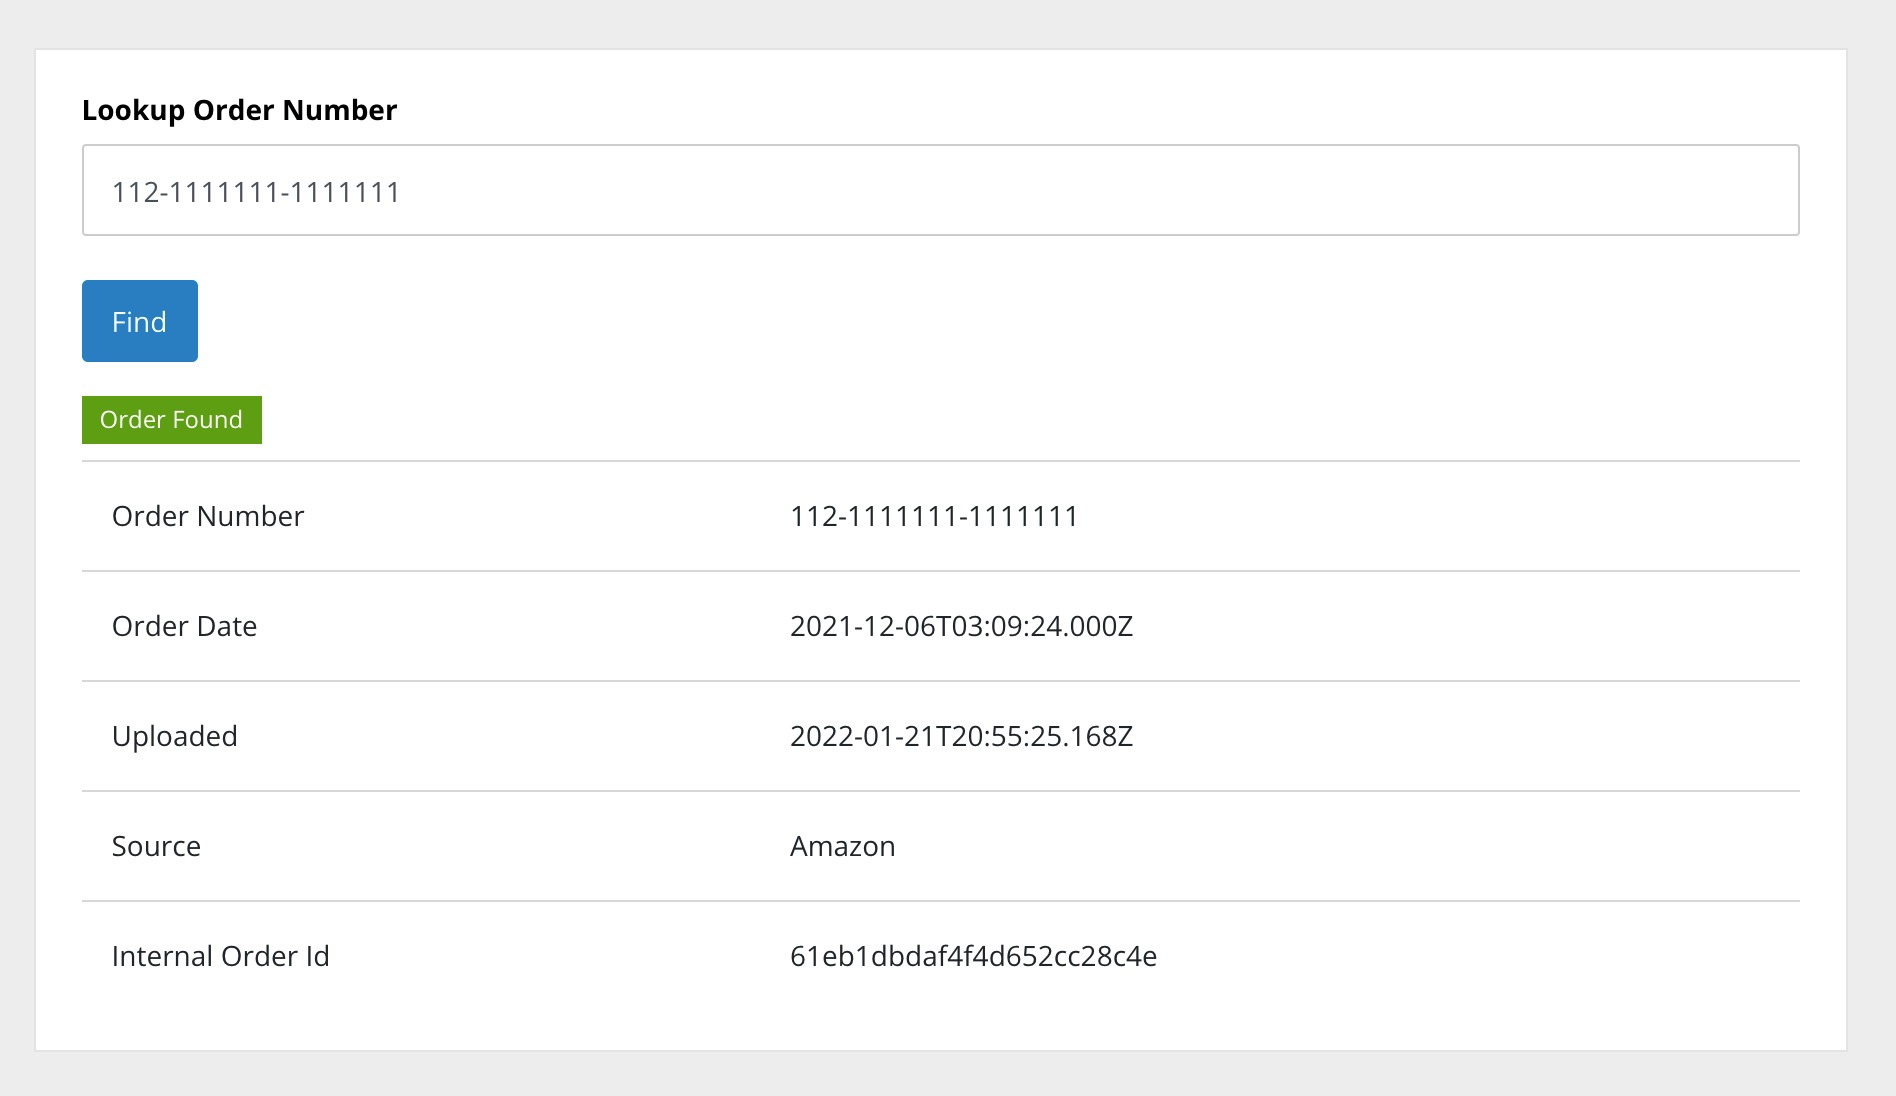Click the Internal Order Id row label

pos(221,957)
